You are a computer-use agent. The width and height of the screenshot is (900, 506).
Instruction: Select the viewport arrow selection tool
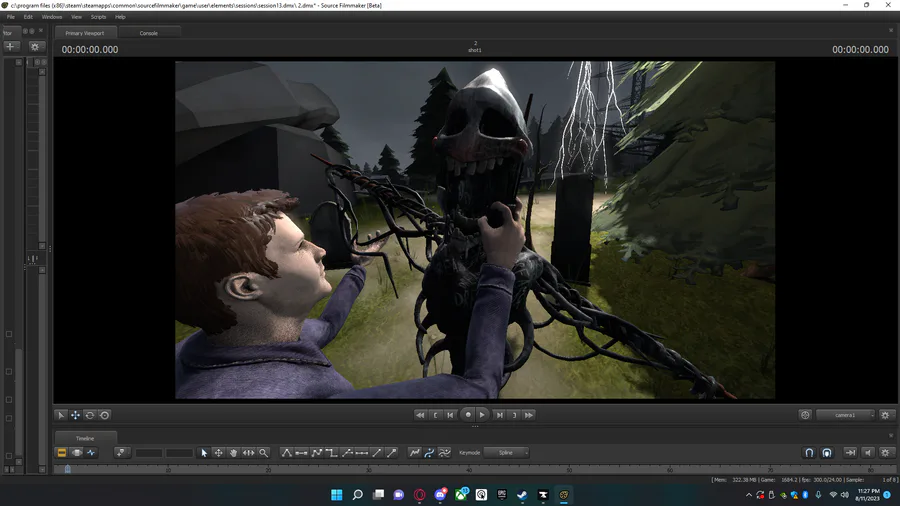61,415
